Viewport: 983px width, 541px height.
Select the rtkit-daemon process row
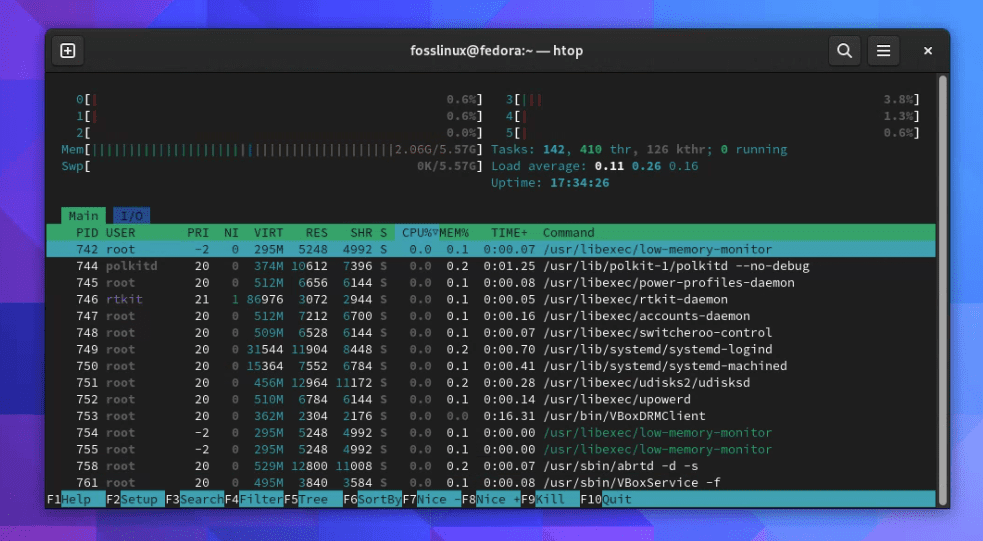tap(491, 300)
